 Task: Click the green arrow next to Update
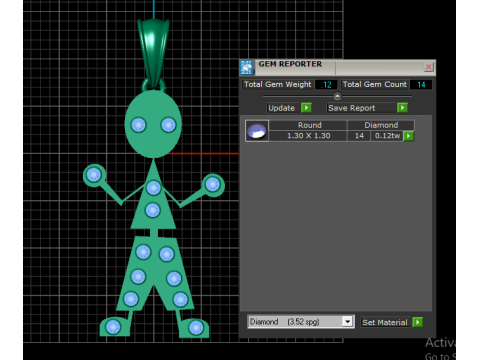306,108
